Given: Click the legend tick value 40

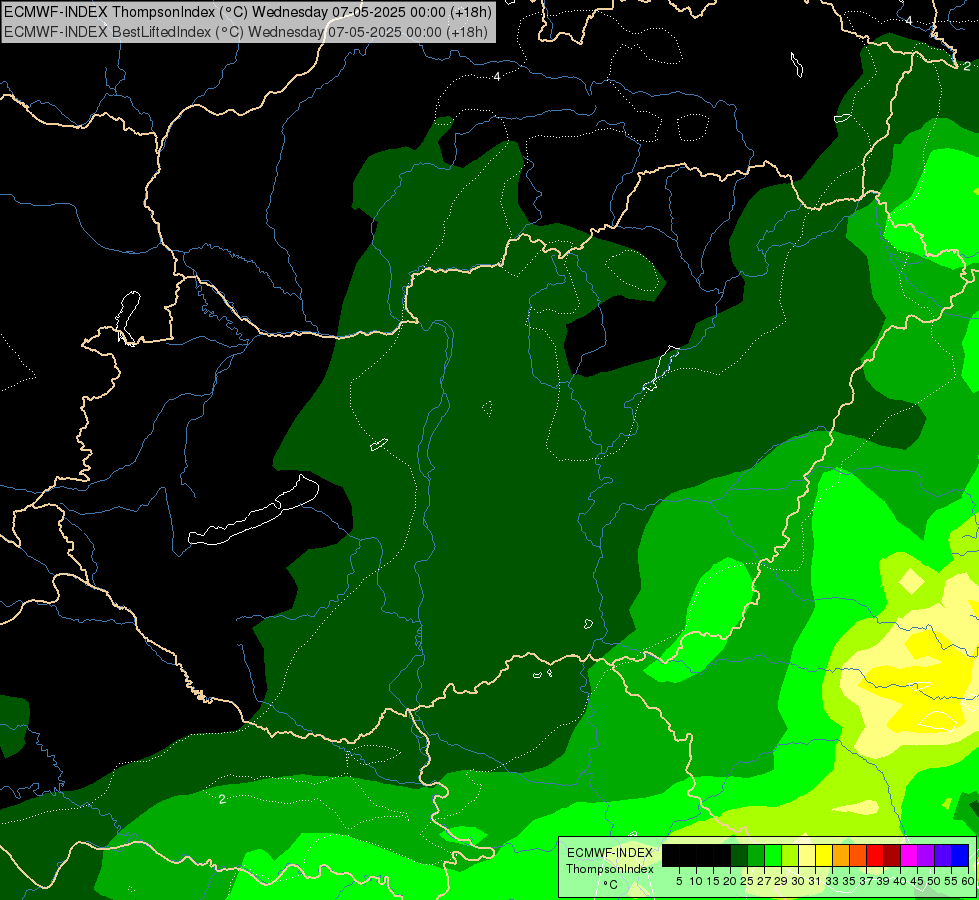Looking at the screenshot, I should point(900,881).
